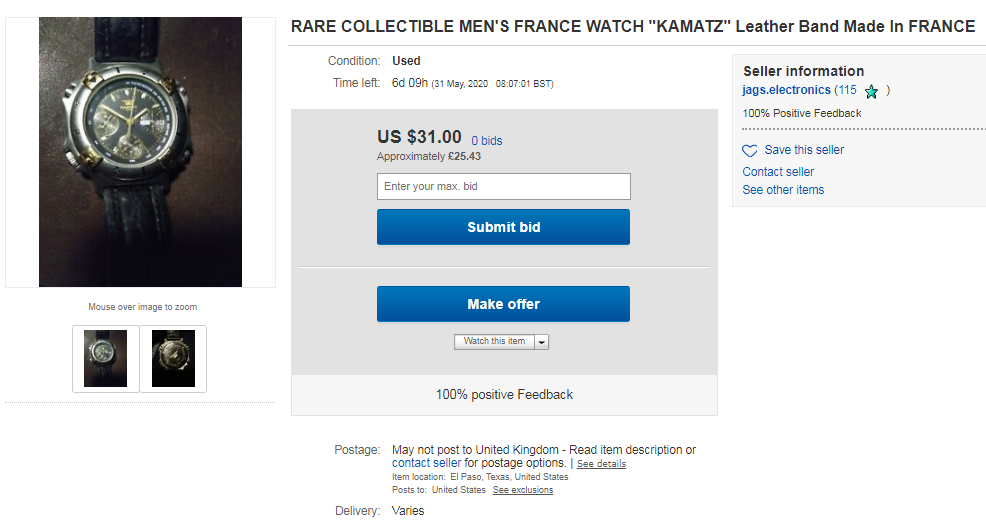Viewport: 986px width, 529px height.
Task: Open See other items link
Action: (783, 190)
